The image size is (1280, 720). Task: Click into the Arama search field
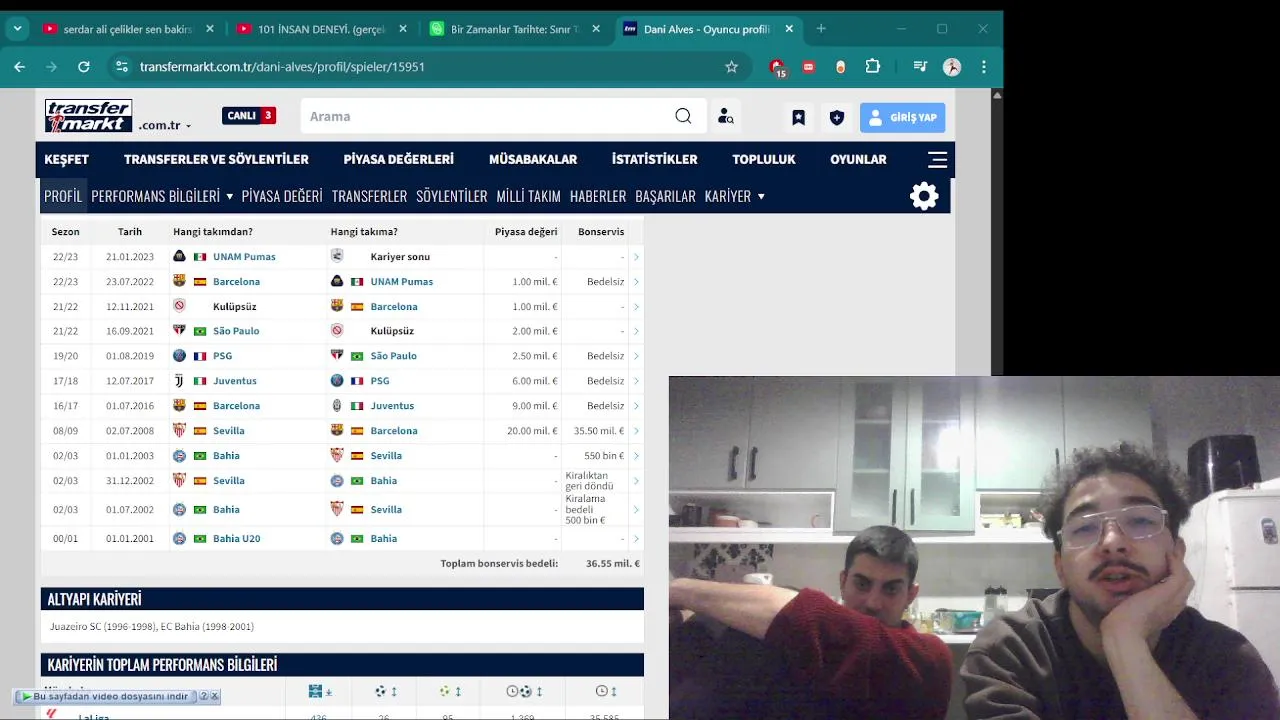(x=485, y=116)
